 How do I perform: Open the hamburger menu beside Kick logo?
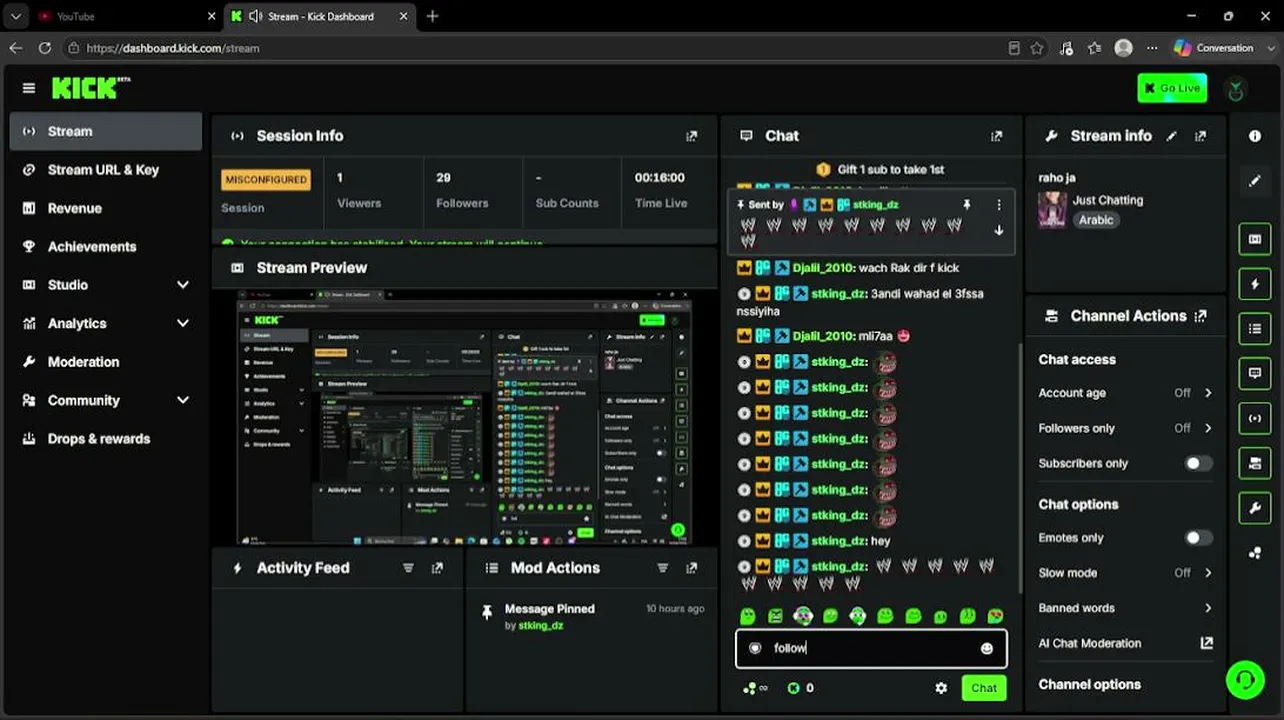coord(29,88)
